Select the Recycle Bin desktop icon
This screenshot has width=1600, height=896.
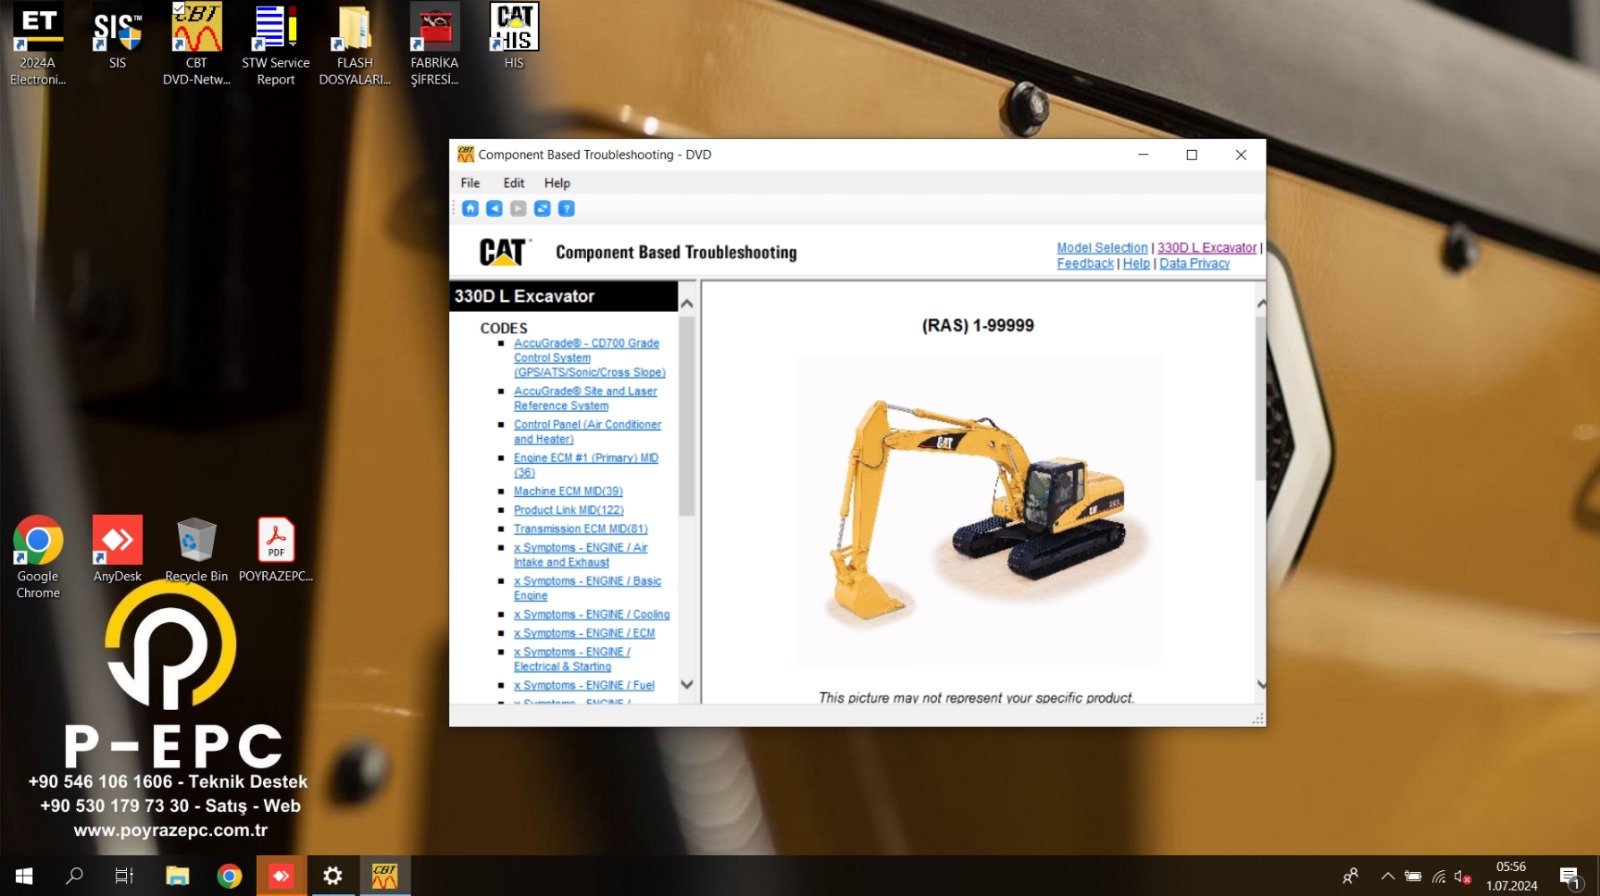(x=196, y=549)
